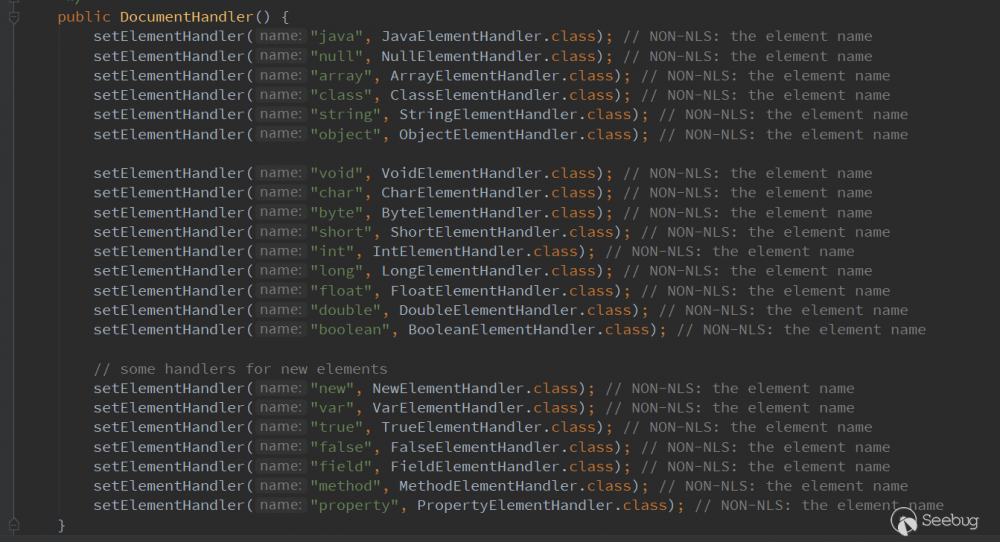Screen dimensions: 1000x542
Task: Select the "string" string literal
Action: [x=345, y=115]
